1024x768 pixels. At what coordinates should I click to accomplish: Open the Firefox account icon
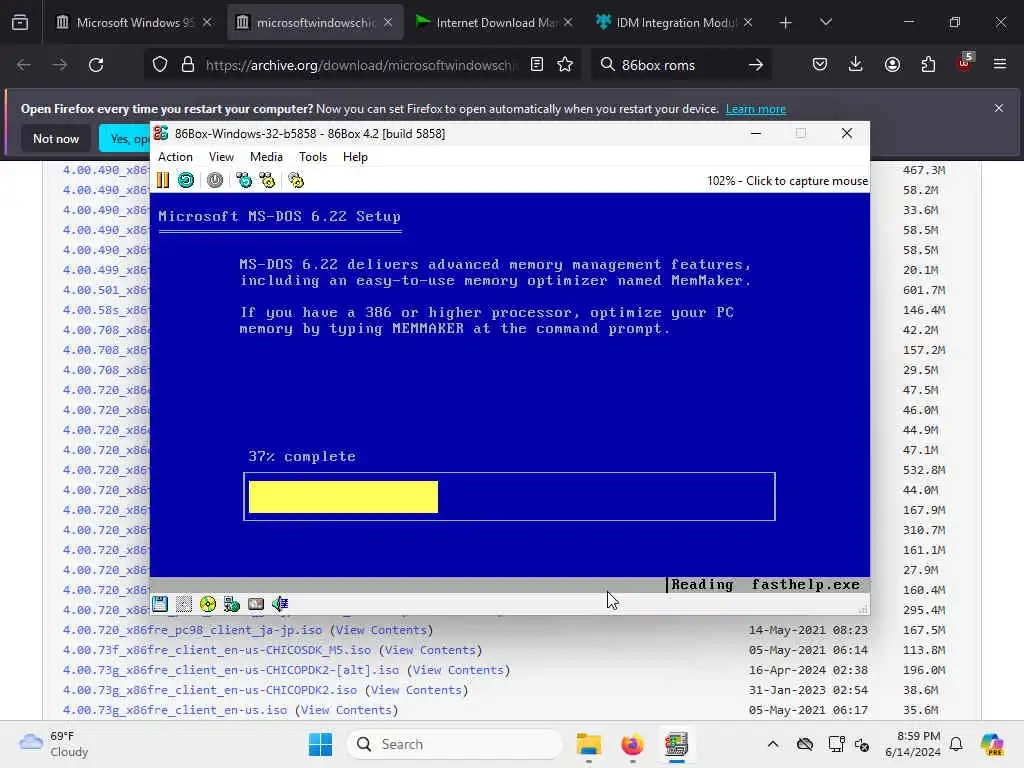[892, 64]
